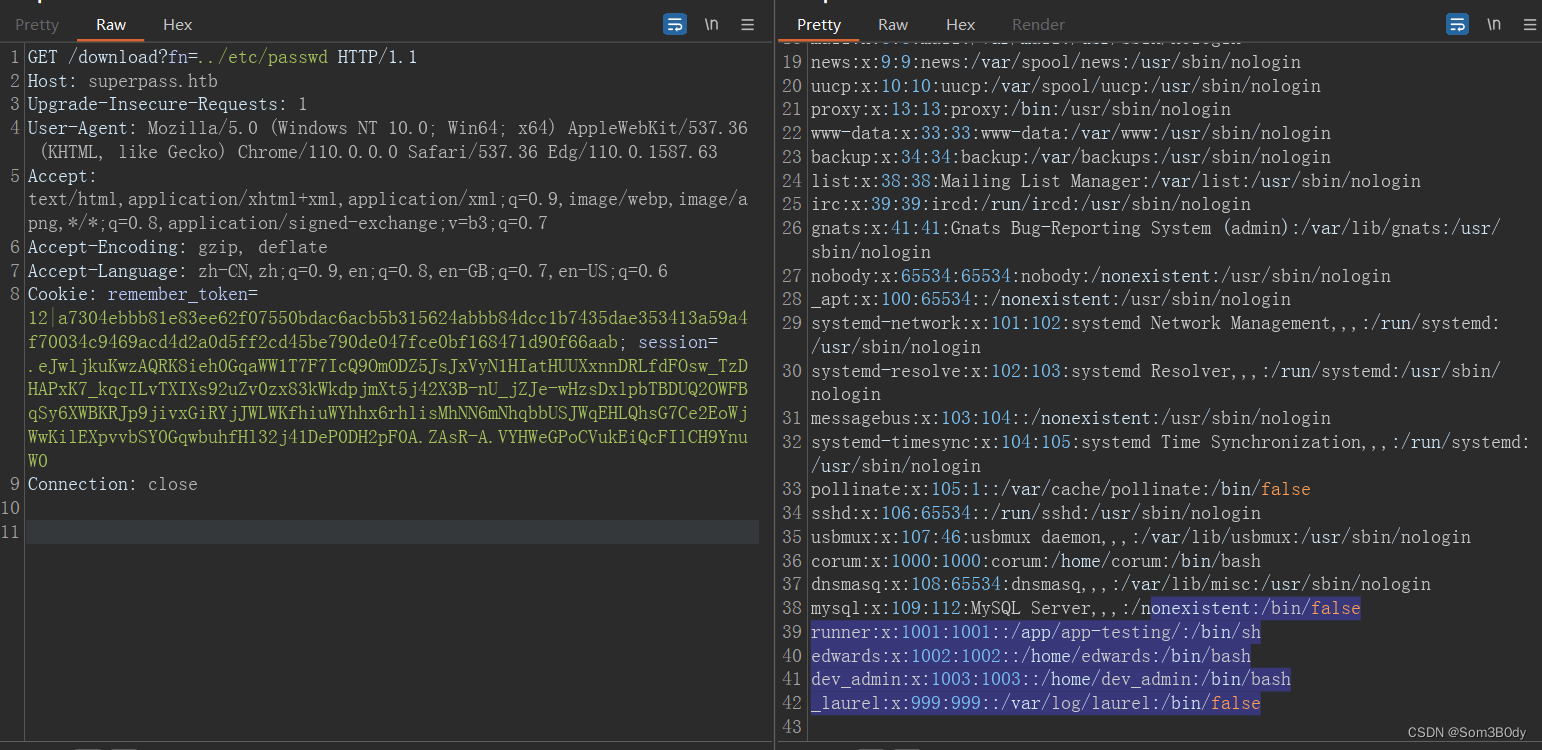
Task: Click line number 43 in response
Action: point(792,727)
